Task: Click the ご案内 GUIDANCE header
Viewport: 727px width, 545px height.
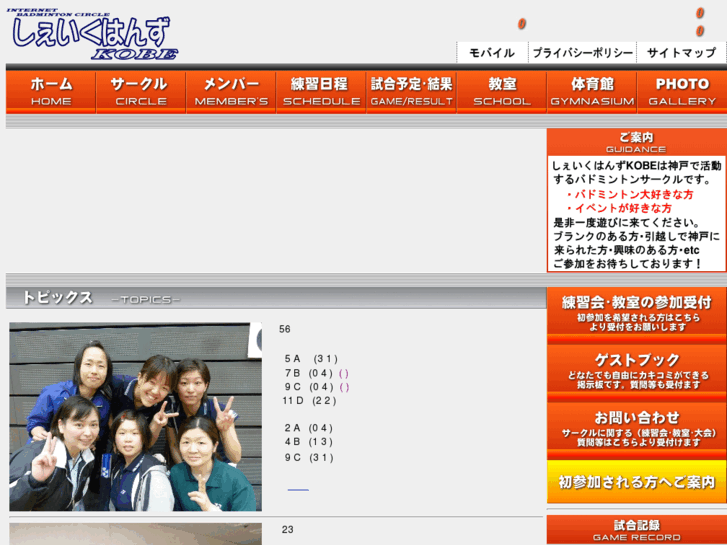Action: 636,142
